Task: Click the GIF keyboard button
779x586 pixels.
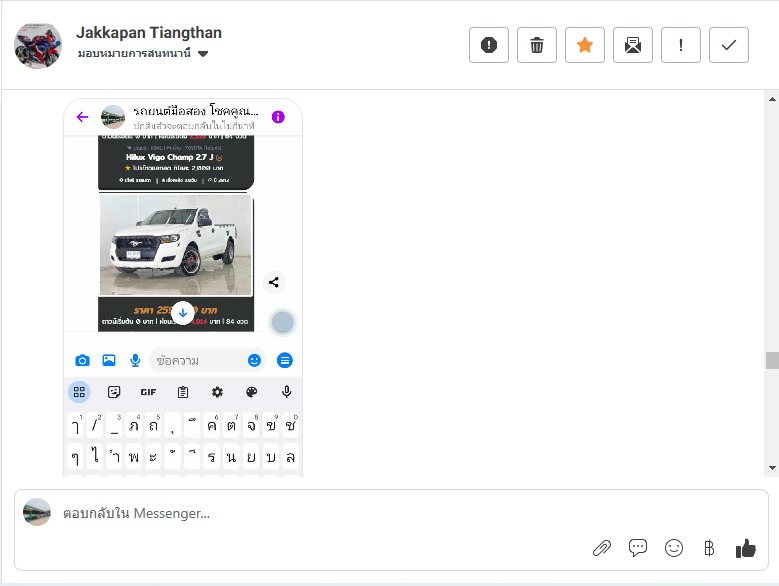Action: [148, 392]
